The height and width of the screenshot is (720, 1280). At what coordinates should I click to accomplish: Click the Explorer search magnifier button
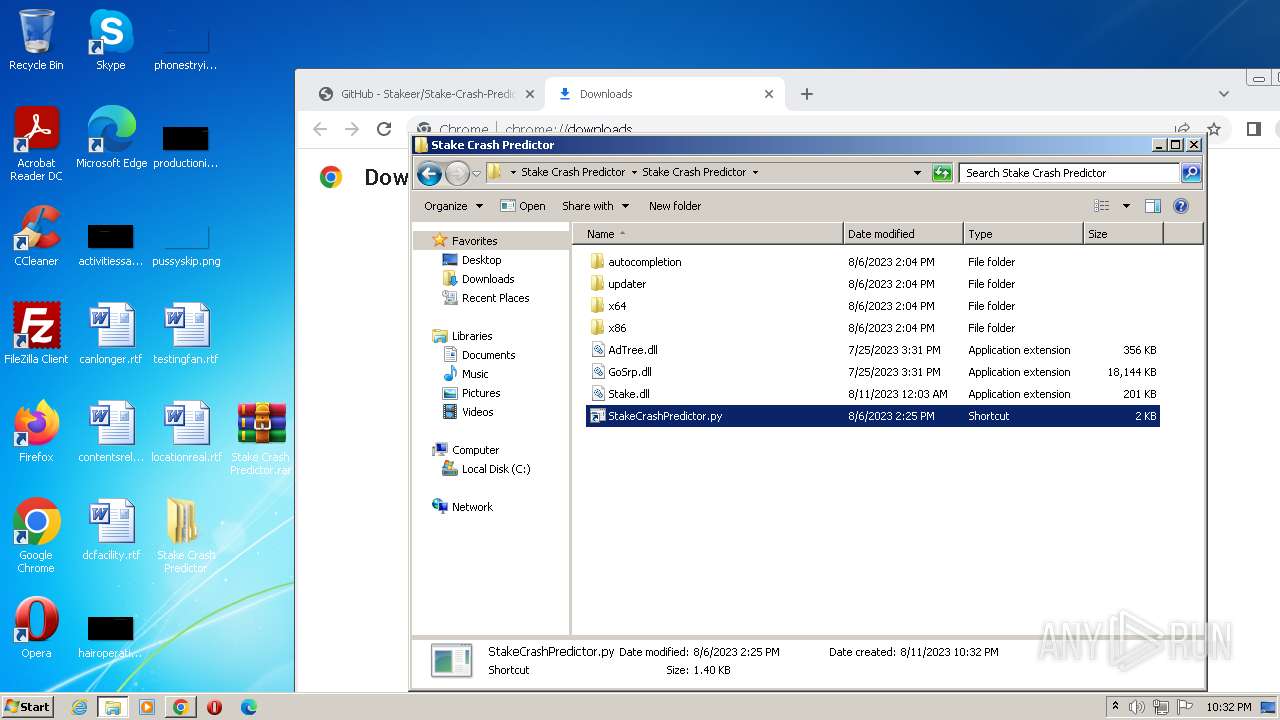[1190, 173]
